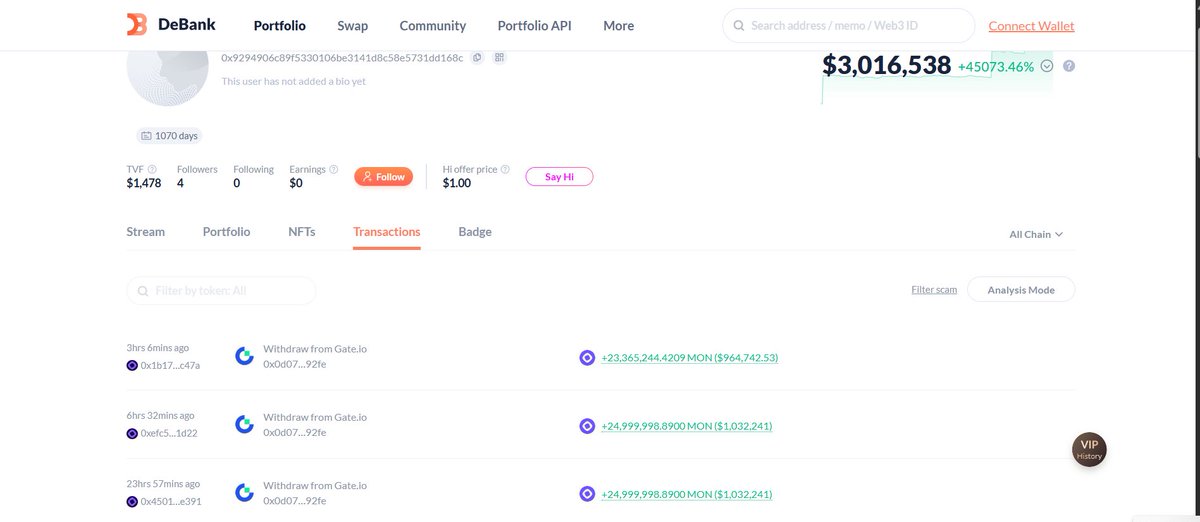
Task: Click the search address input field
Action: tap(848, 25)
